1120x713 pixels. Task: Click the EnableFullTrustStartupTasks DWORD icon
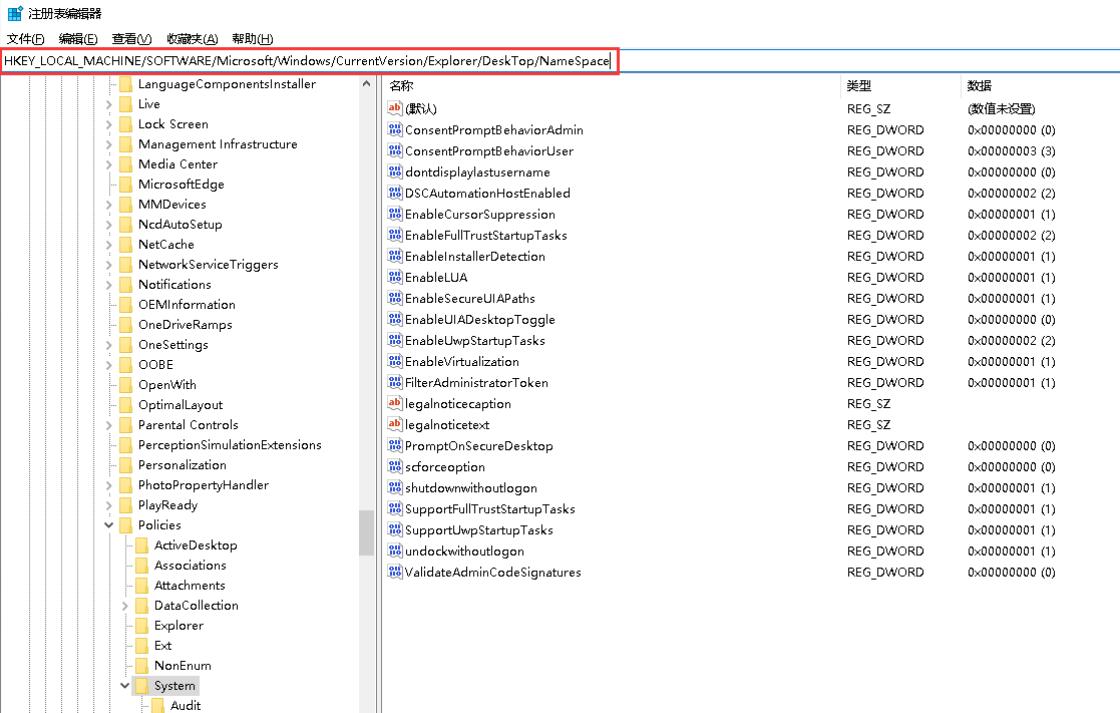(x=394, y=234)
